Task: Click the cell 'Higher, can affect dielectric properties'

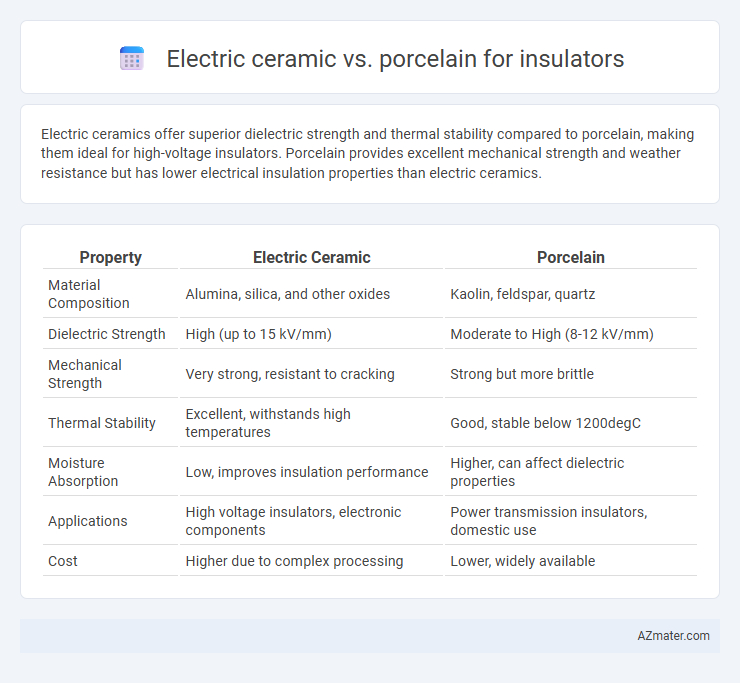Action: [x=537, y=472]
